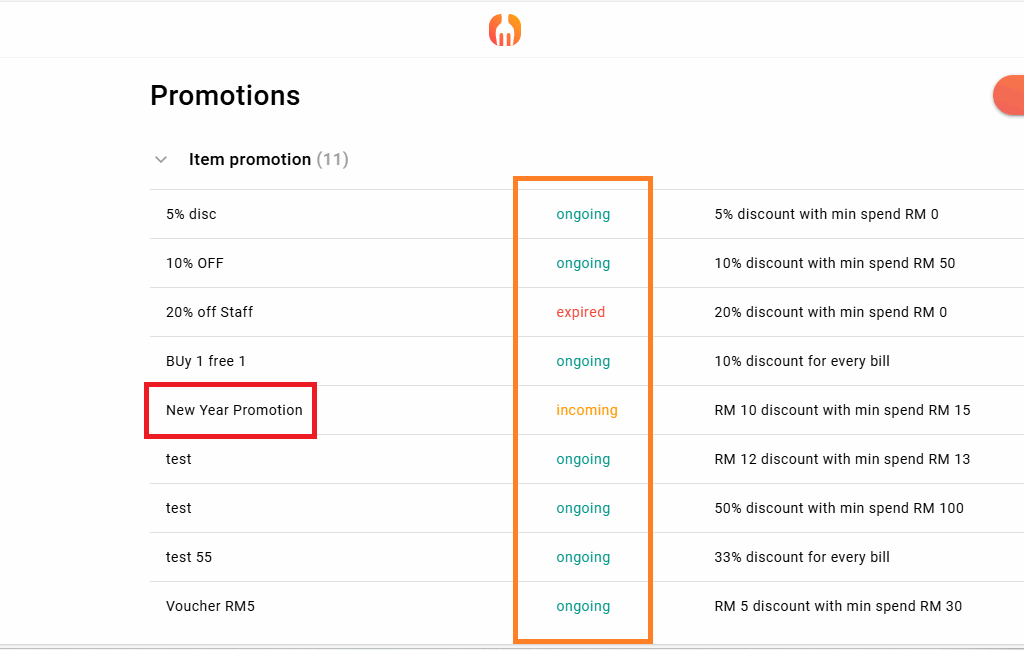This screenshot has height=650, width=1024.
Task: Select the 5% disc promotion
Action: pyautogui.click(x=191, y=214)
